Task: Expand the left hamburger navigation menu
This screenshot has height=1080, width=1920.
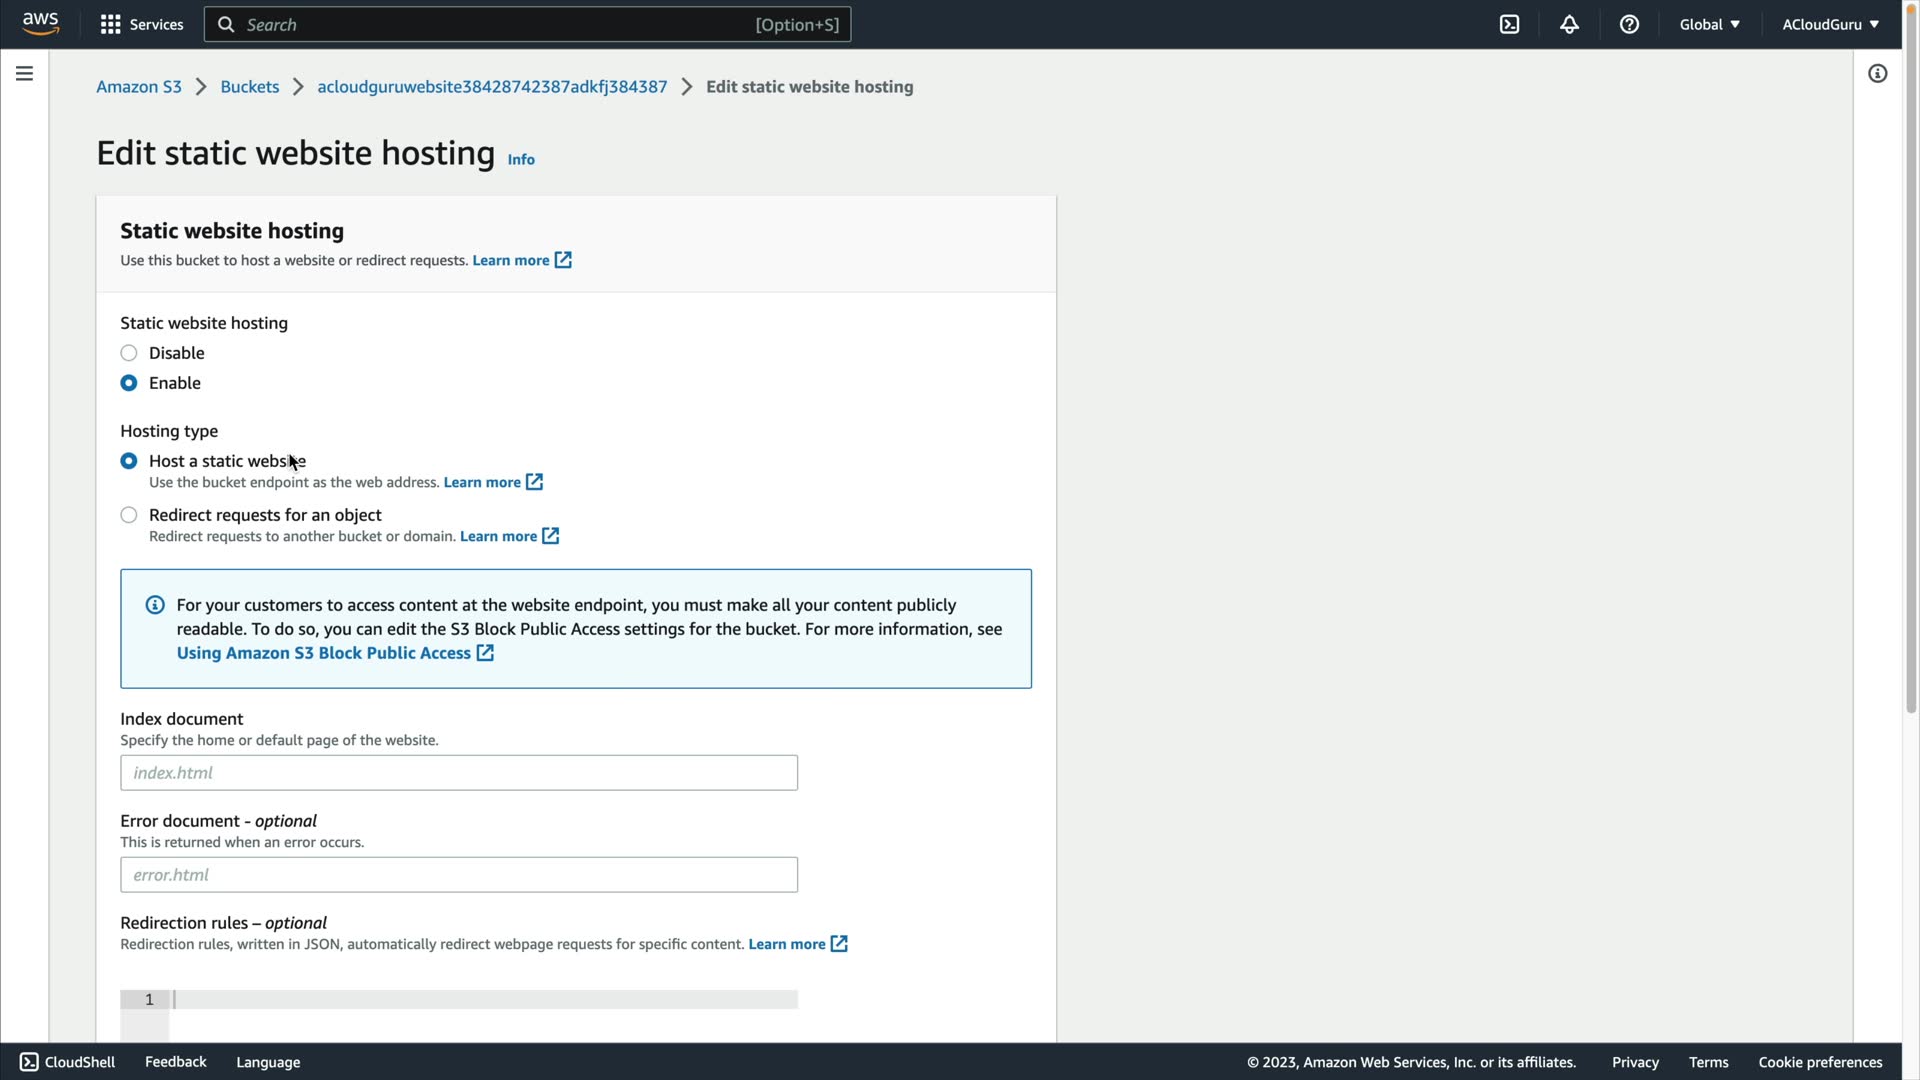Action: tap(24, 73)
